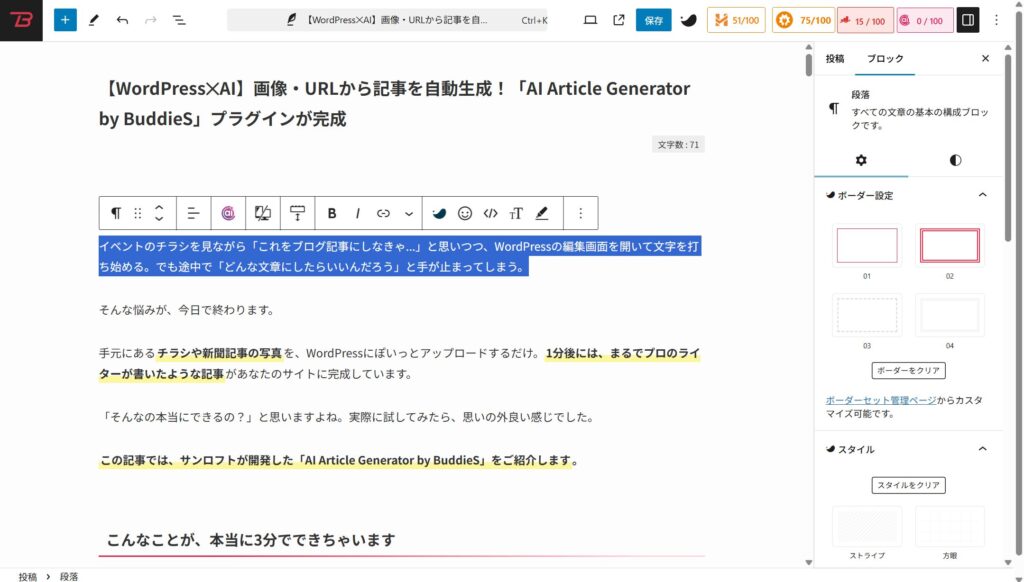Open the command palette title bar

387,20
